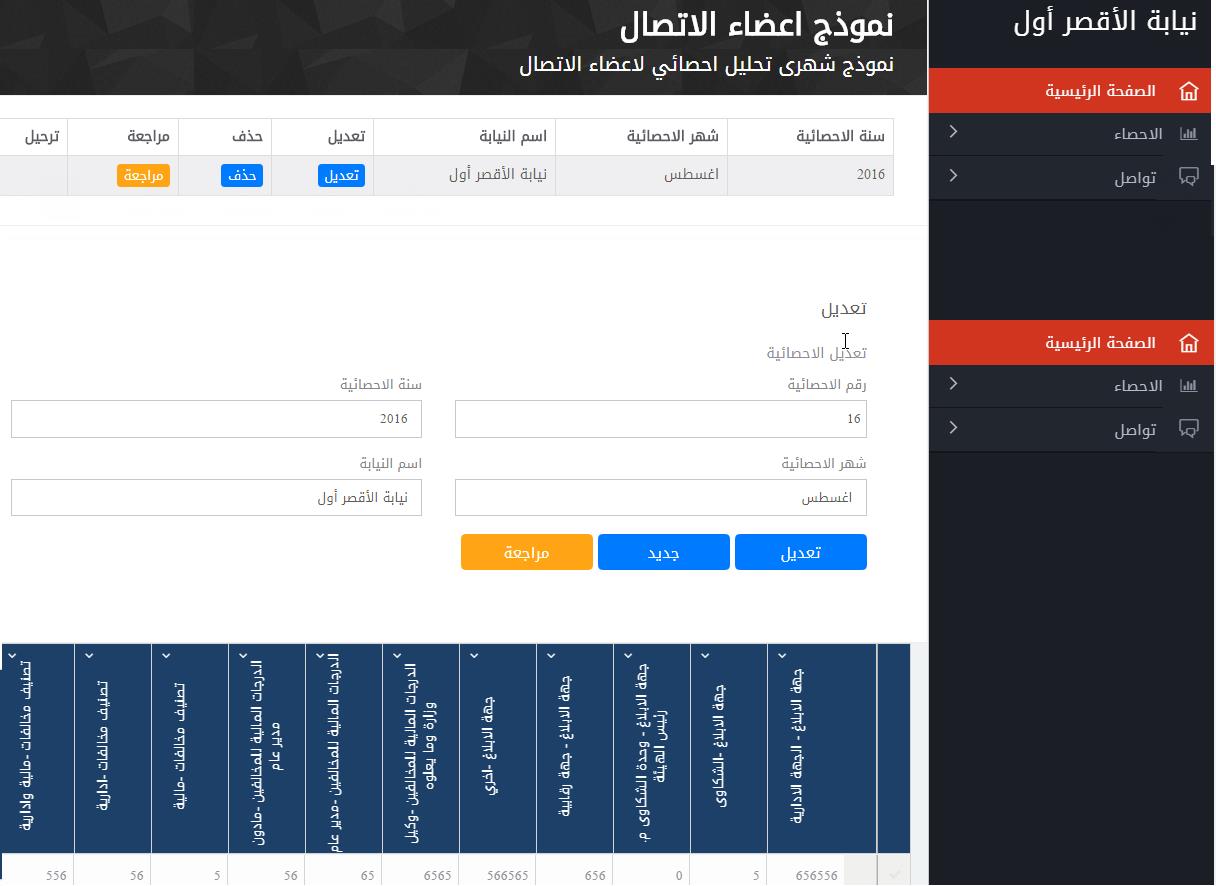1216x886 pixels.
Task: Open the column menu for جهة الدبلاغ -اخري
Action: [474, 656]
